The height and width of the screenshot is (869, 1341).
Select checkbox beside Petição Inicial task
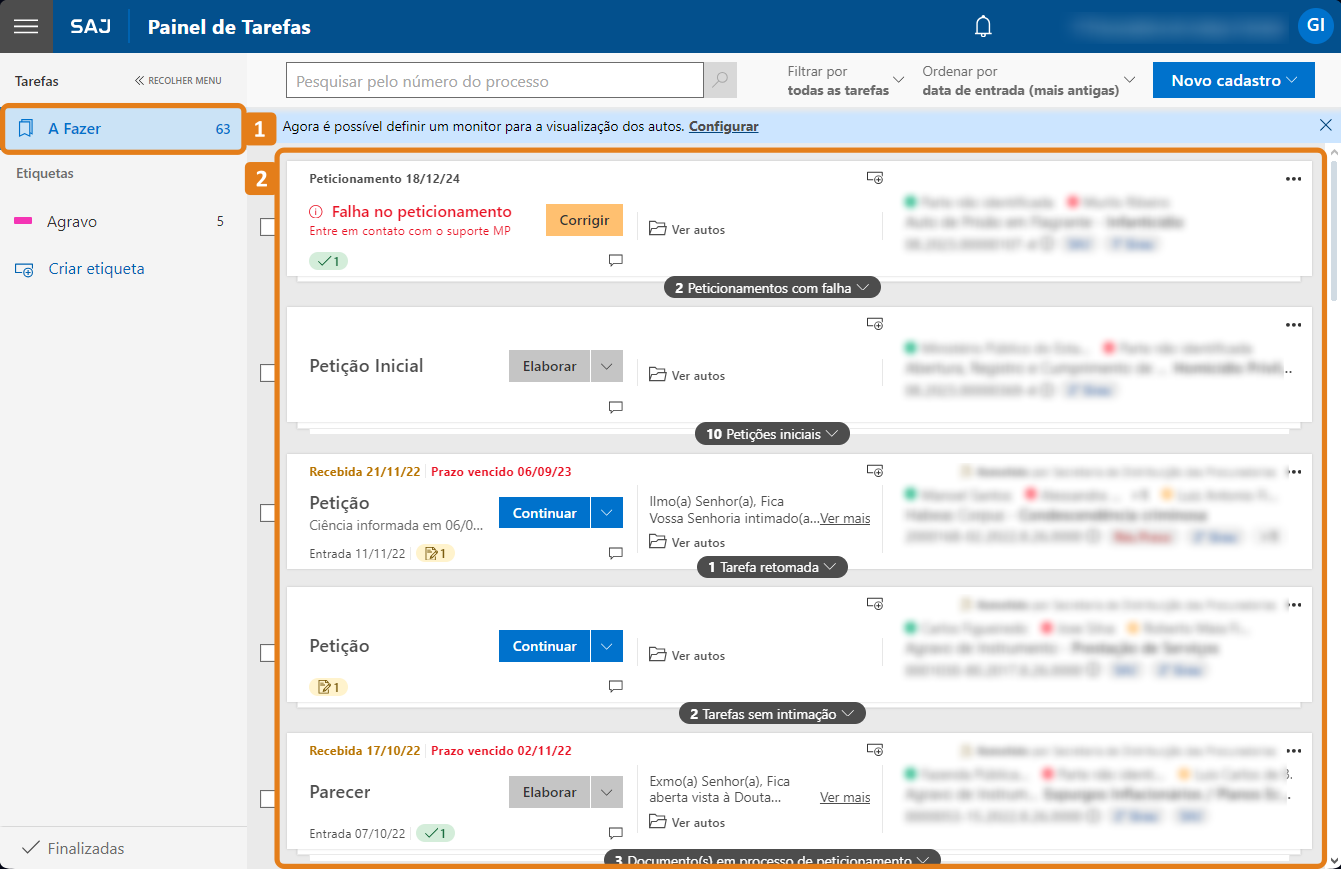[x=267, y=373]
